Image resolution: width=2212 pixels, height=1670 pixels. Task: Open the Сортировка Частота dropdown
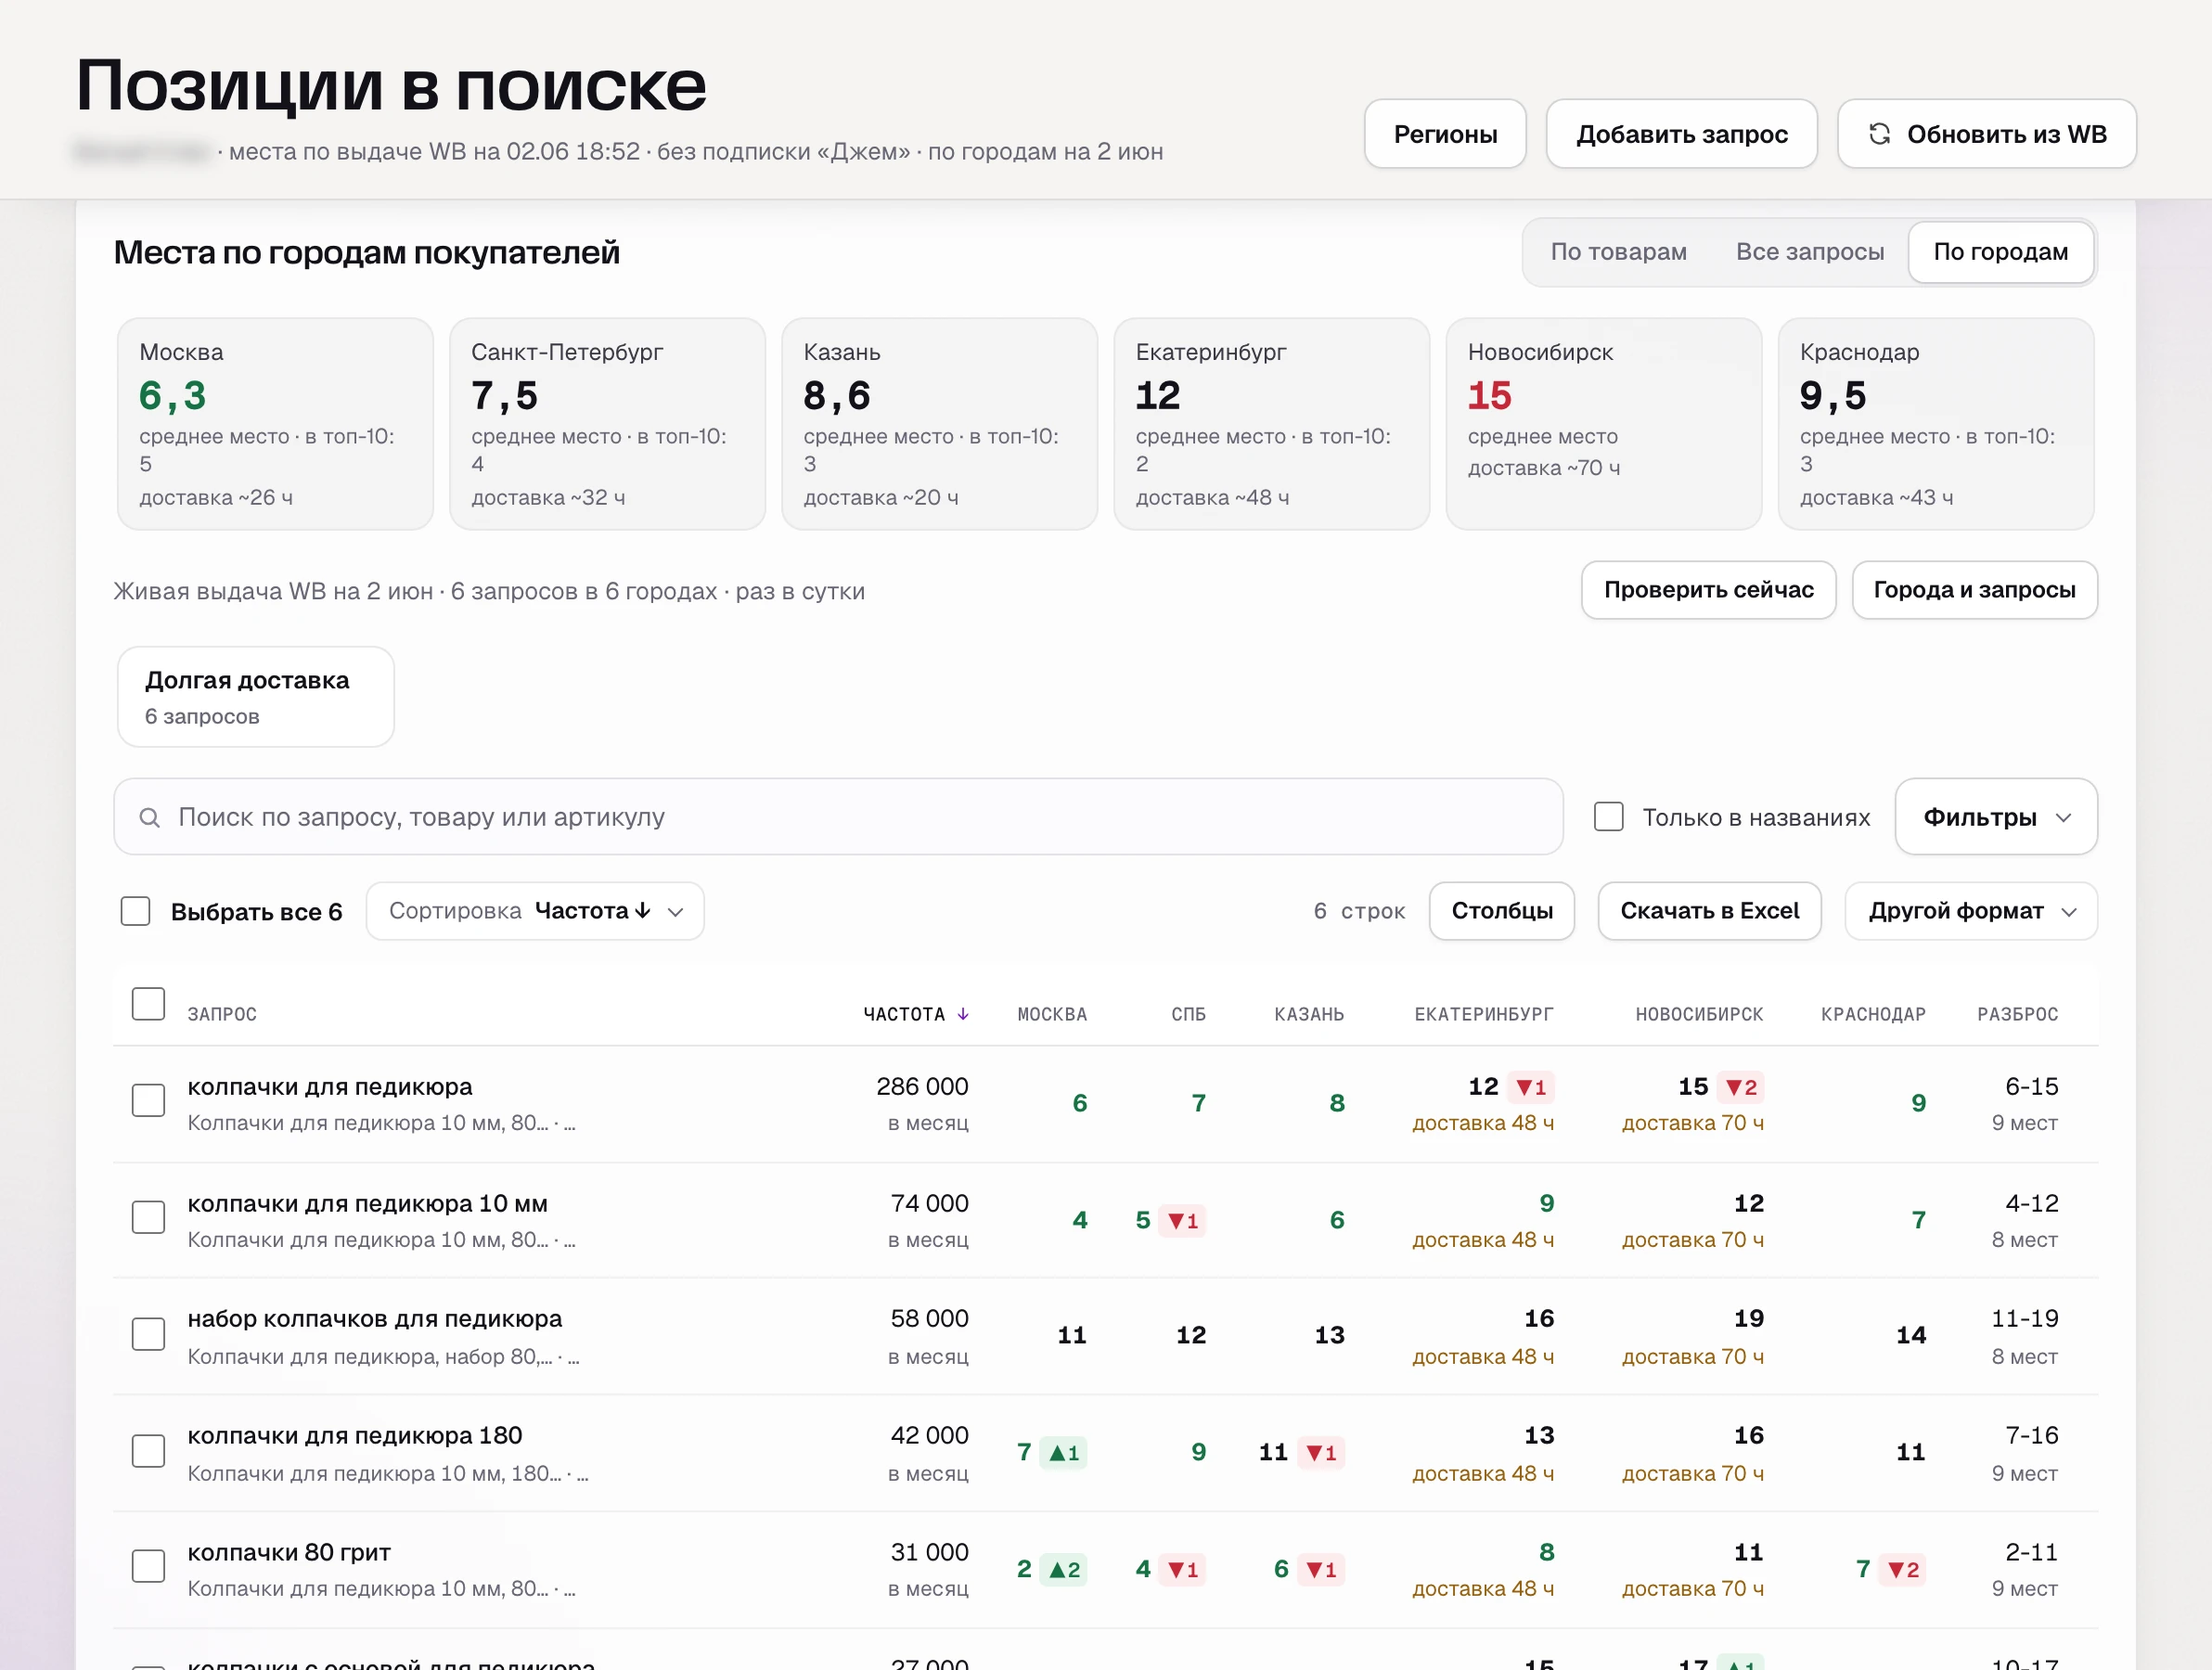[x=535, y=911]
